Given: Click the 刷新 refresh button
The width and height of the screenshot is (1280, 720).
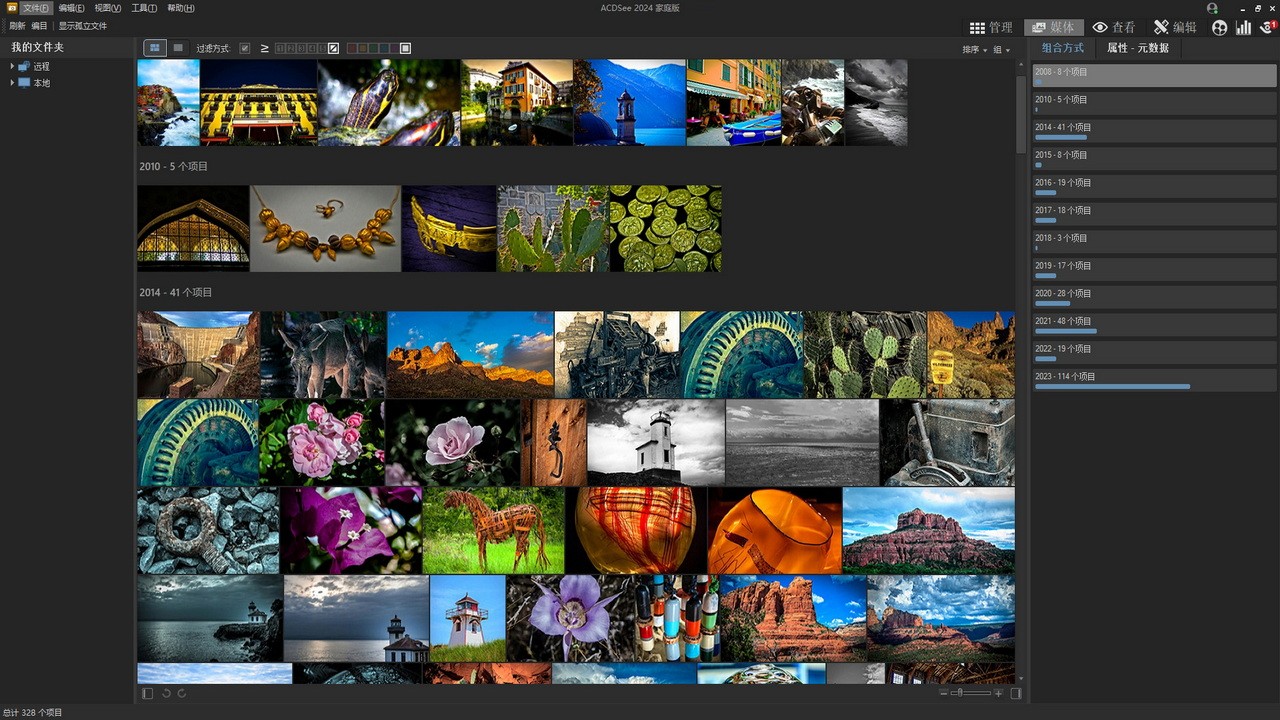Looking at the screenshot, I should tap(17, 26).
